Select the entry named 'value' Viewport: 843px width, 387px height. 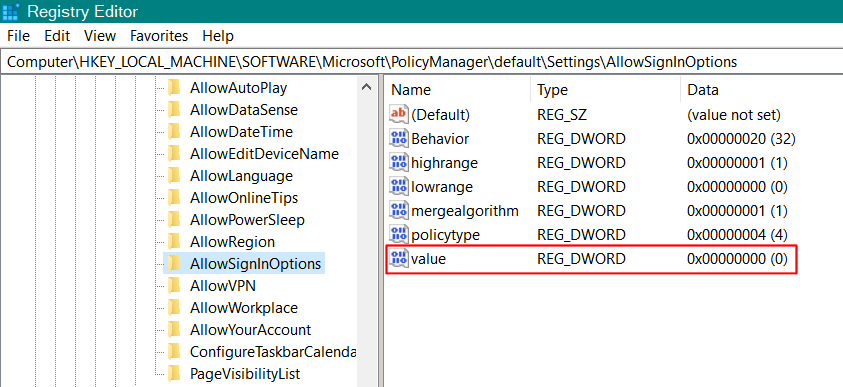tap(428, 259)
